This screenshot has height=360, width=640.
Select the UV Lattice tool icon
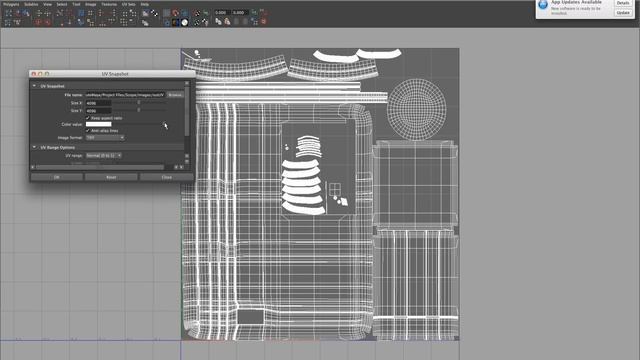coord(8,13)
